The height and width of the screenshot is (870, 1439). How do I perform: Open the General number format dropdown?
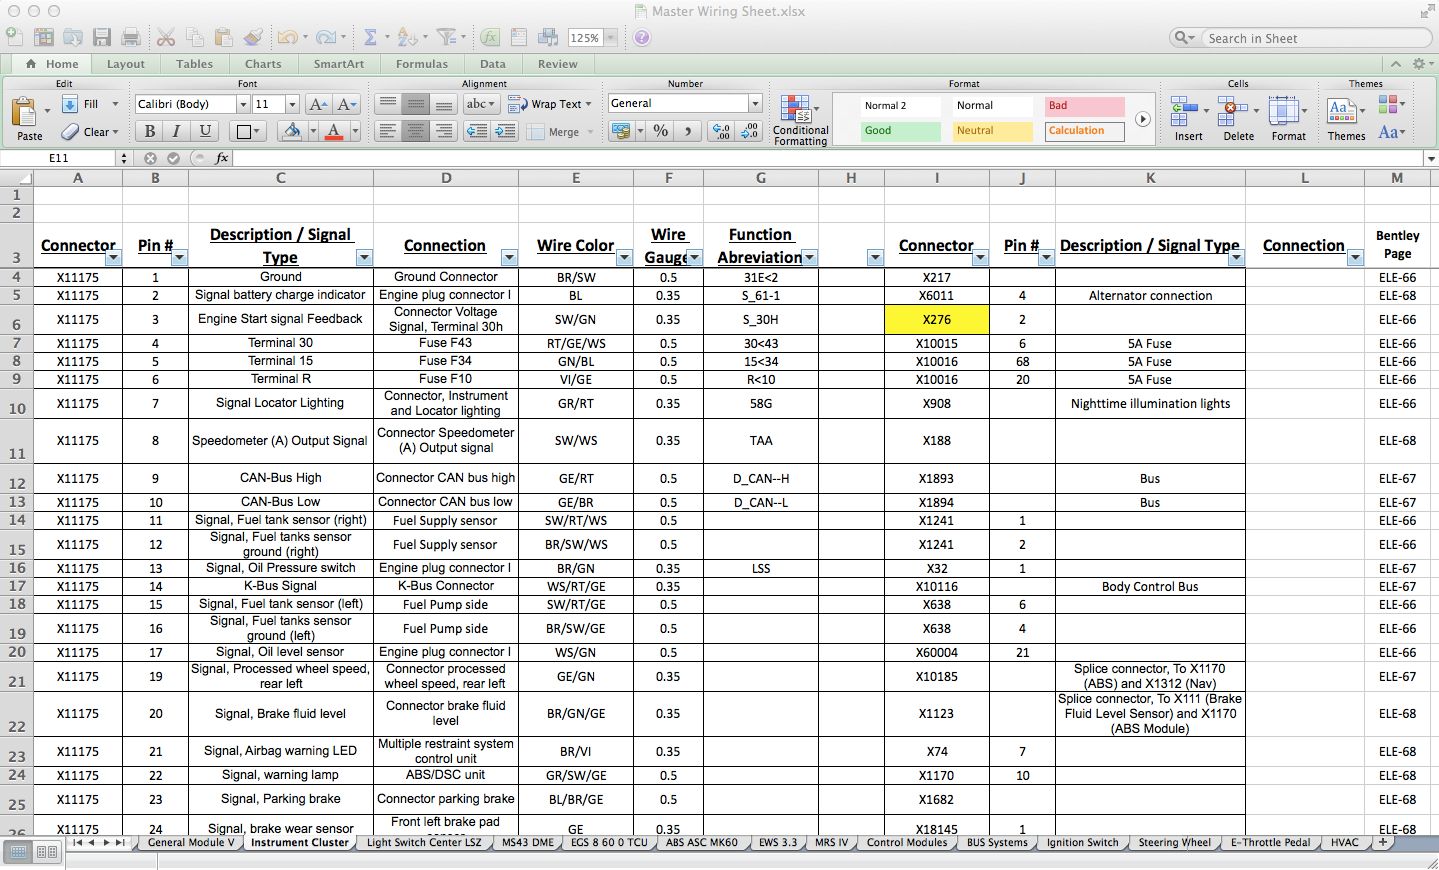755,103
